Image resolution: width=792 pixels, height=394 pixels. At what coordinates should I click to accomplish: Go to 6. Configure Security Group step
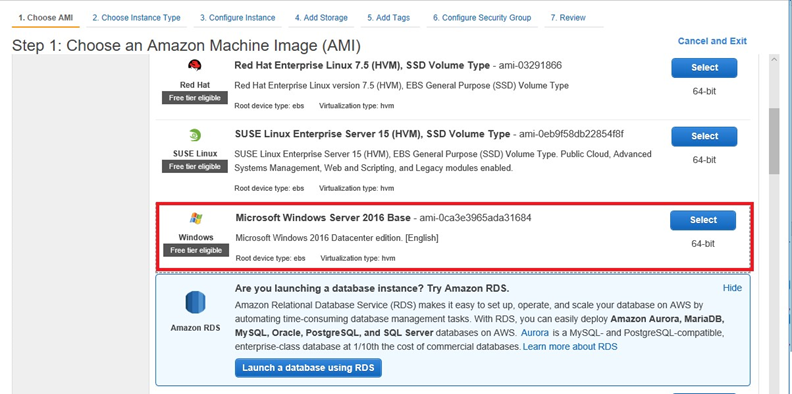coord(482,18)
